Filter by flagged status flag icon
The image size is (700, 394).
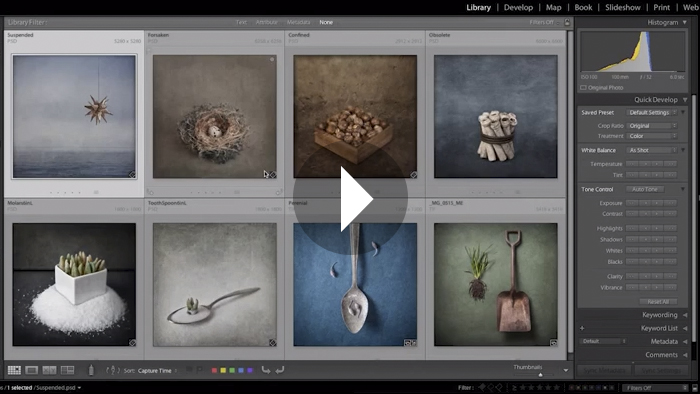click(483, 387)
